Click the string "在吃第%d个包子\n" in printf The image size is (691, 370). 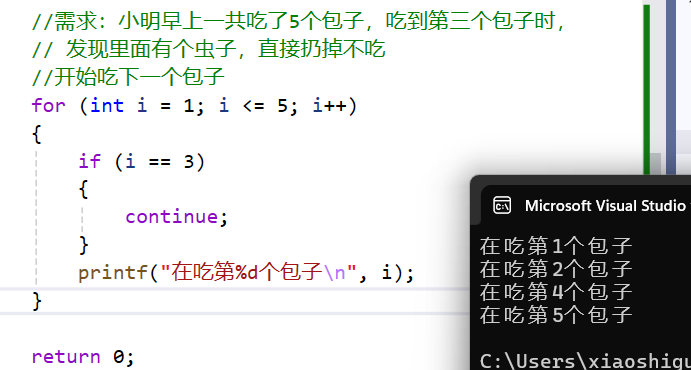(x=258, y=273)
